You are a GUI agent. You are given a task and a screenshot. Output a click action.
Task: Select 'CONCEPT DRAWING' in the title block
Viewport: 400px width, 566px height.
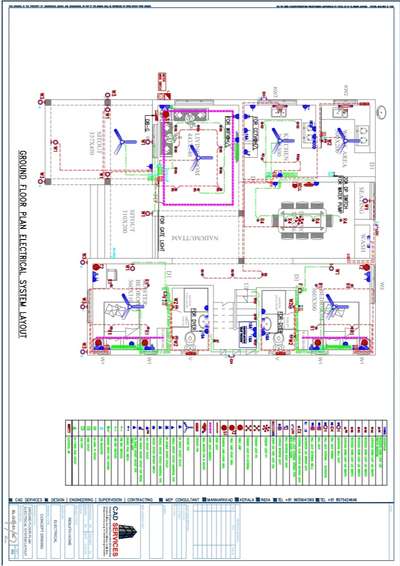pos(41,531)
